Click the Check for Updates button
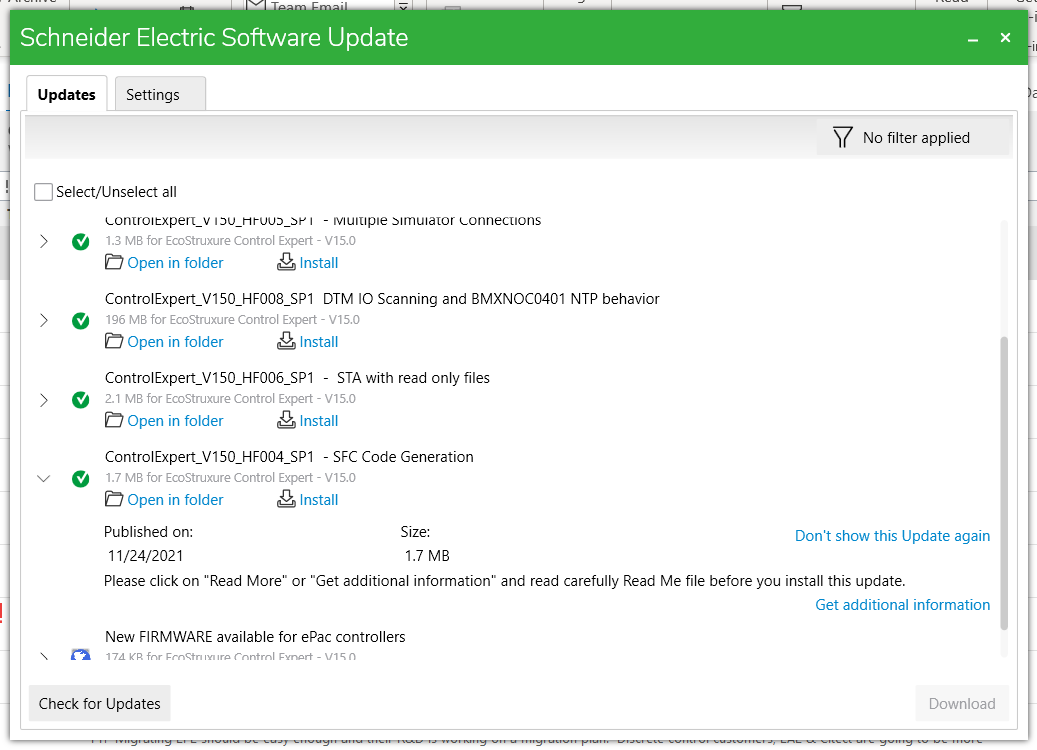The width and height of the screenshot is (1037, 750). pyautogui.click(x=100, y=703)
